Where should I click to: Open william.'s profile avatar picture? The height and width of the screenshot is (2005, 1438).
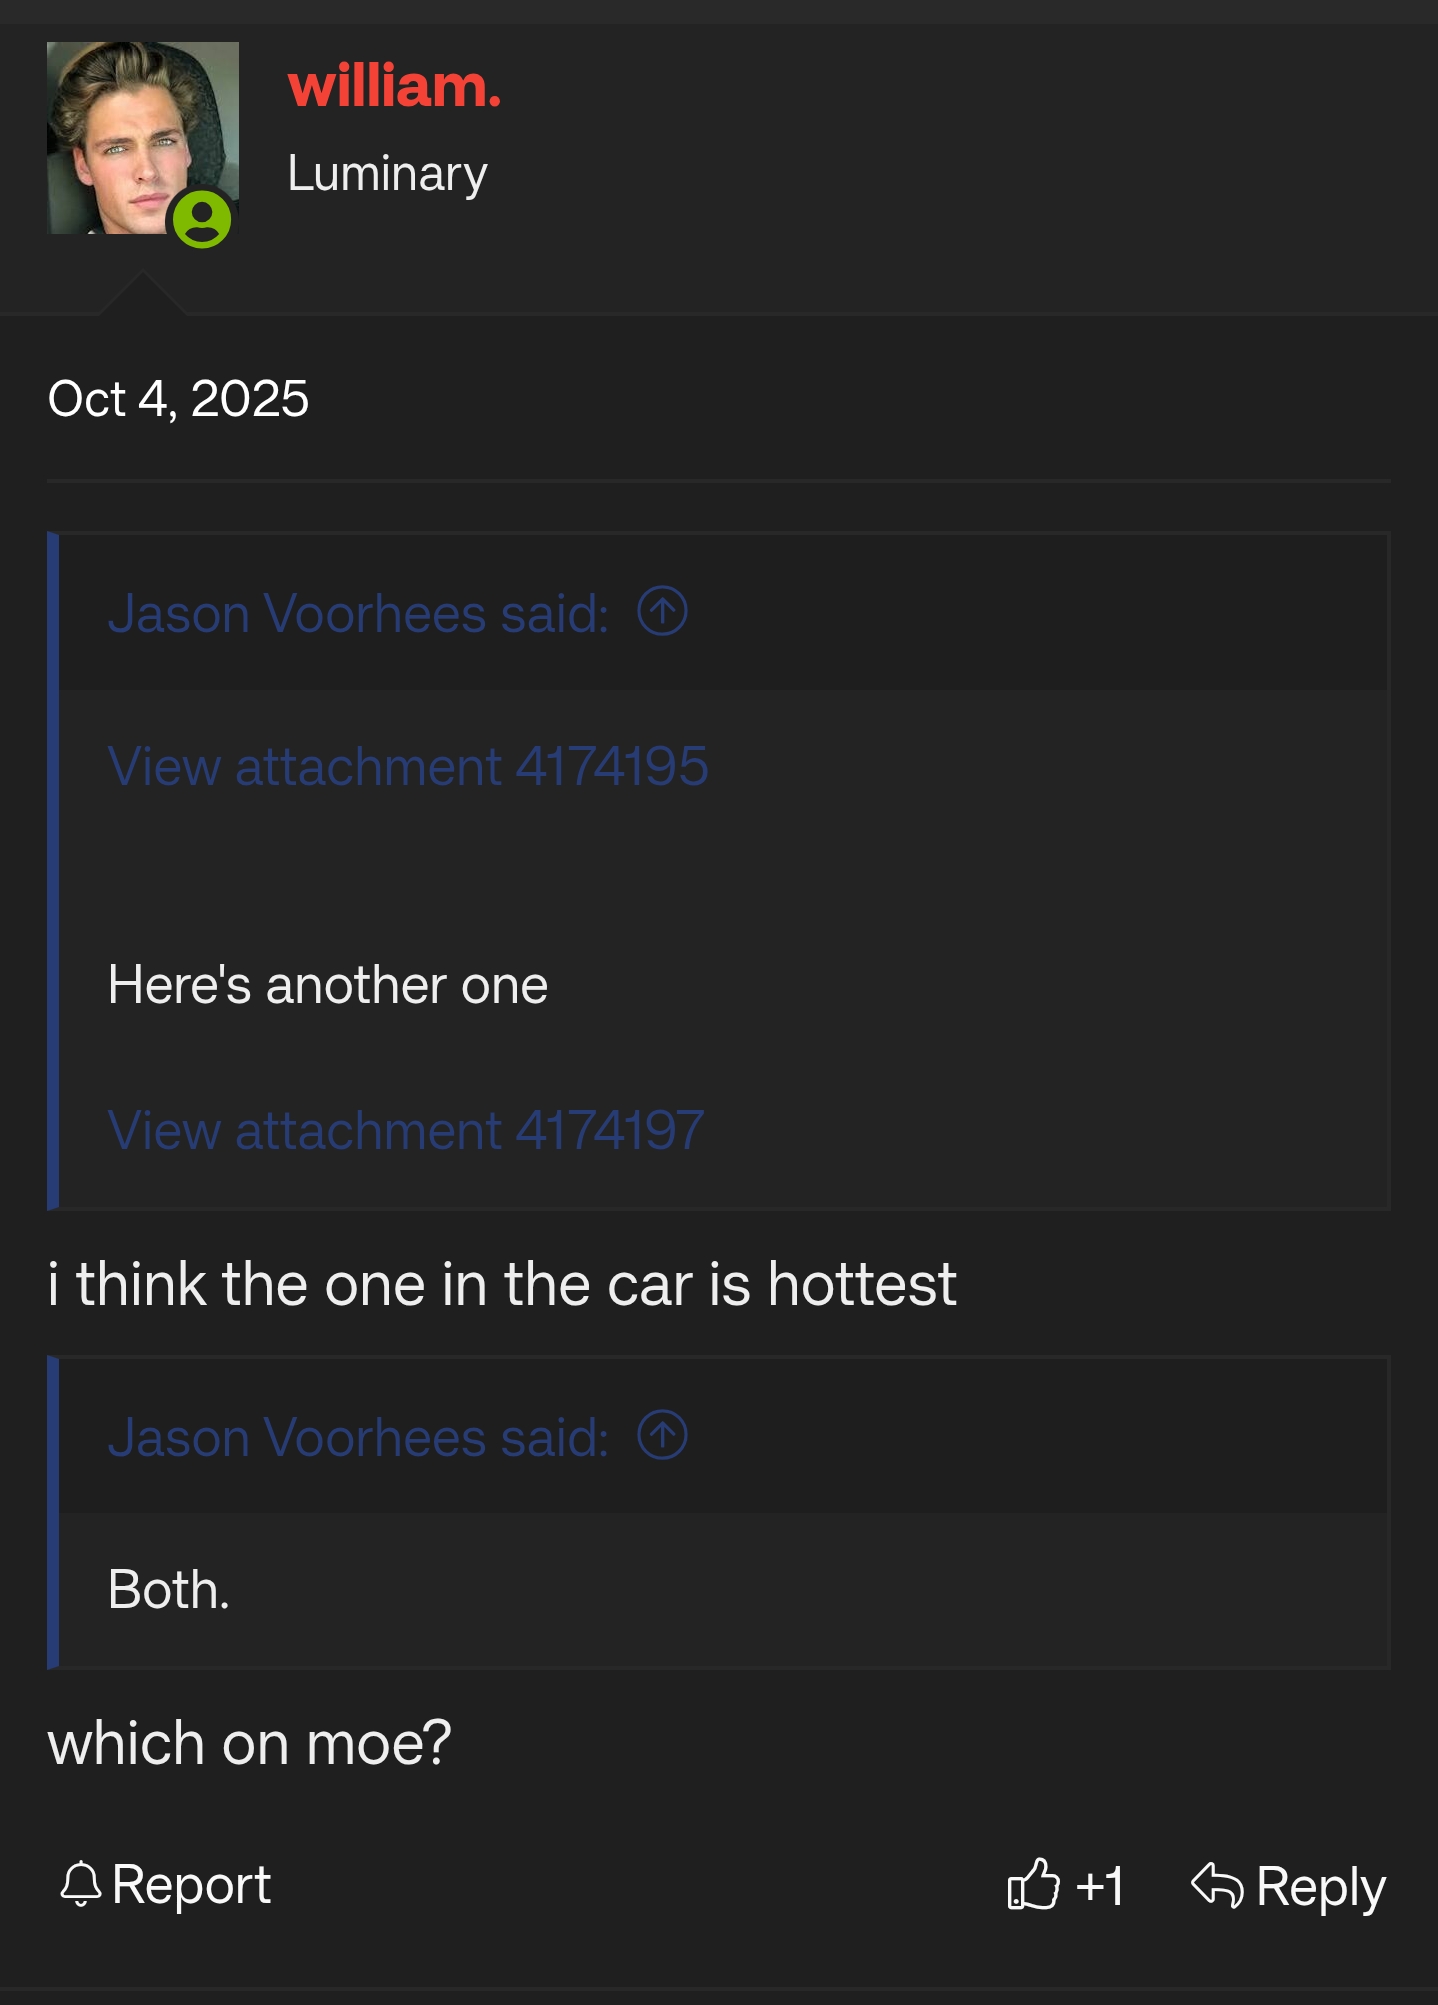(143, 137)
